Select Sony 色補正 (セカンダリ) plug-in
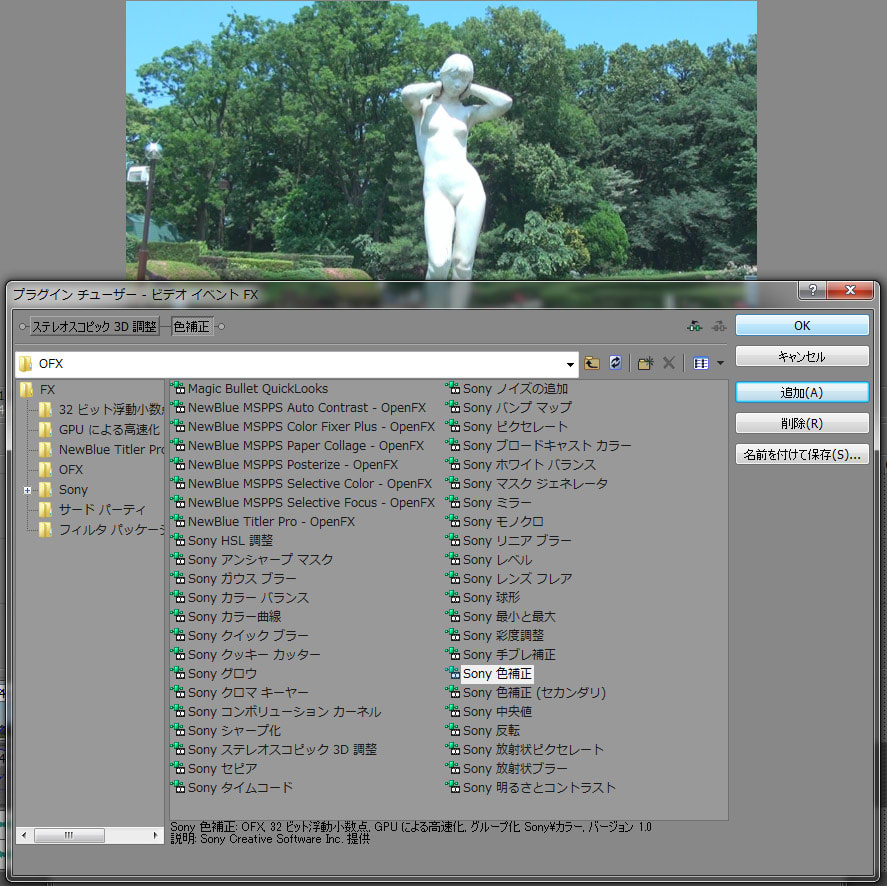Screen dimensions: 887x886 pos(526,693)
